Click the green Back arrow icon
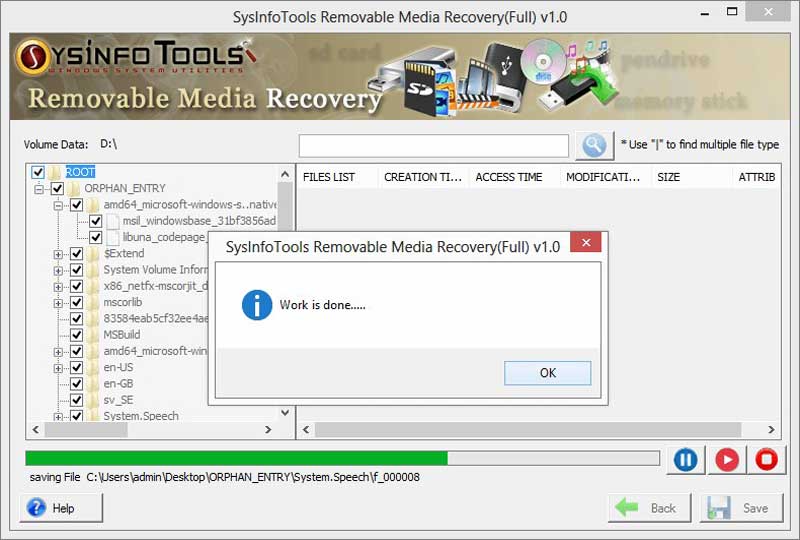 click(627, 507)
